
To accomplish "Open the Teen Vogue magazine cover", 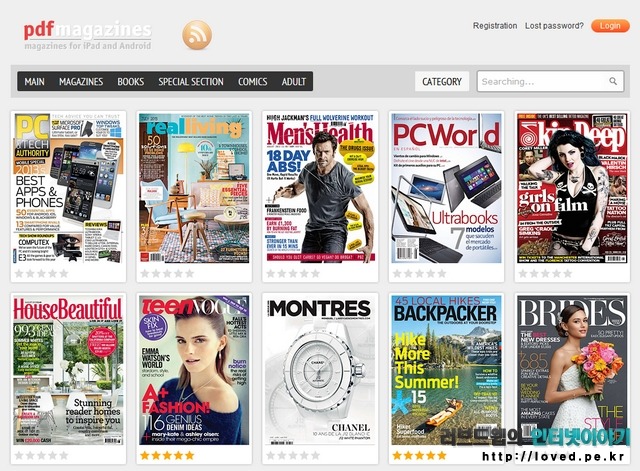I will pyautogui.click(x=194, y=371).
